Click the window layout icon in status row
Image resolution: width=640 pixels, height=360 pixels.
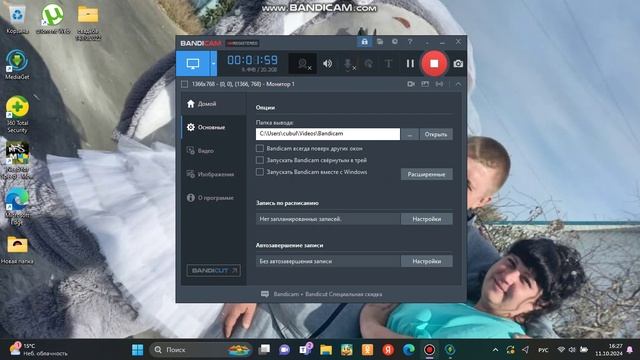pos(425,84)
